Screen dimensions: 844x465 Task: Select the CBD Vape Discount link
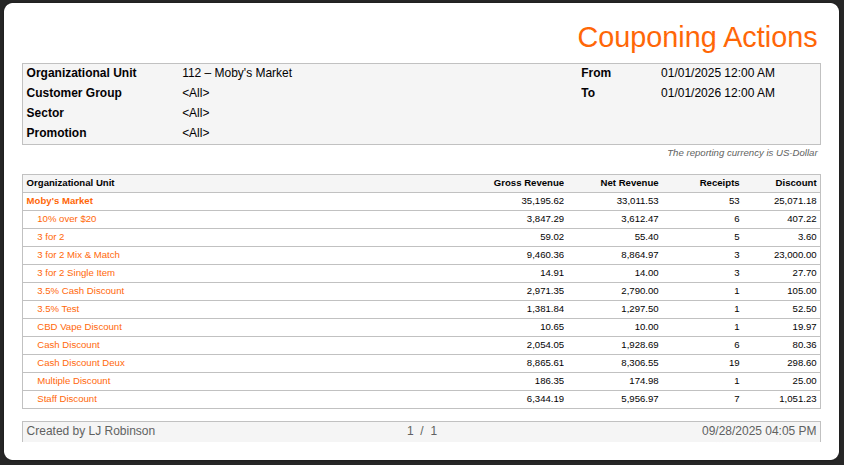[x=79, y=327]
